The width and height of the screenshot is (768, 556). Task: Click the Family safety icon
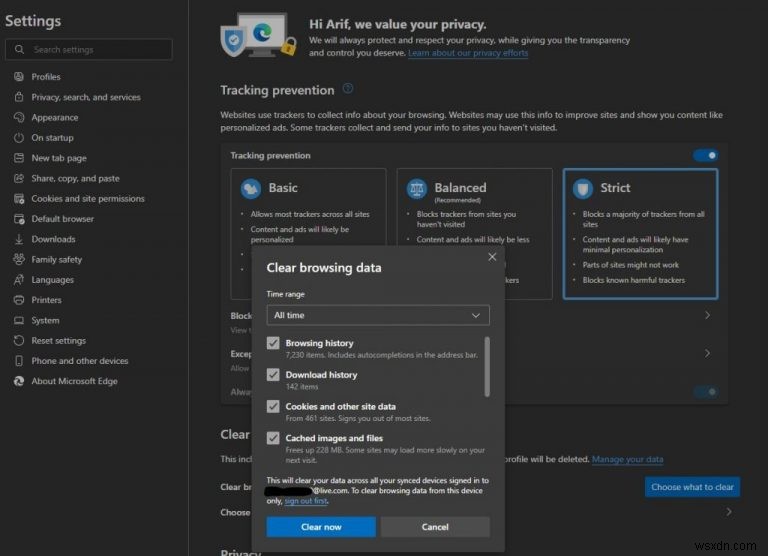click(x=19, y=259)
